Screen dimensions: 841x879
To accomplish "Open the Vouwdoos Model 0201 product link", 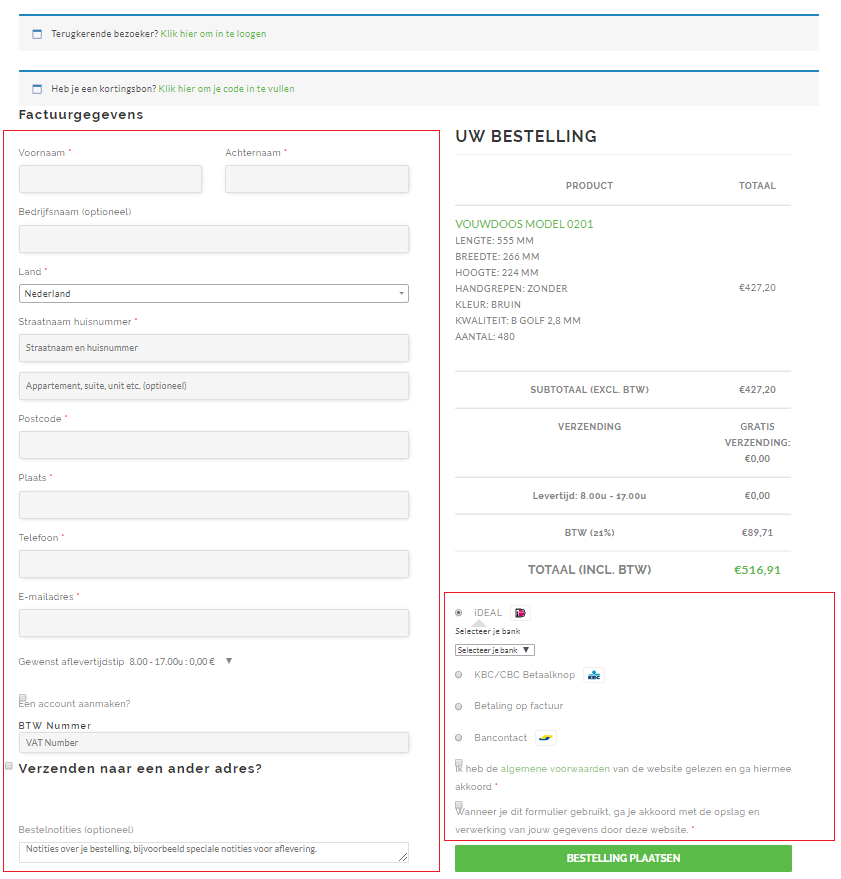I will (524, 224).
